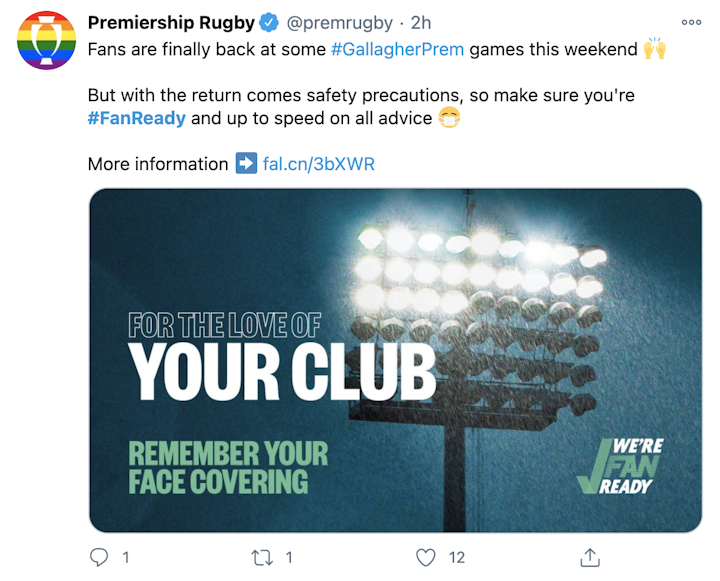Click the blue verified badge
This screenshot has width=720, height=581.
pos(269,22)
